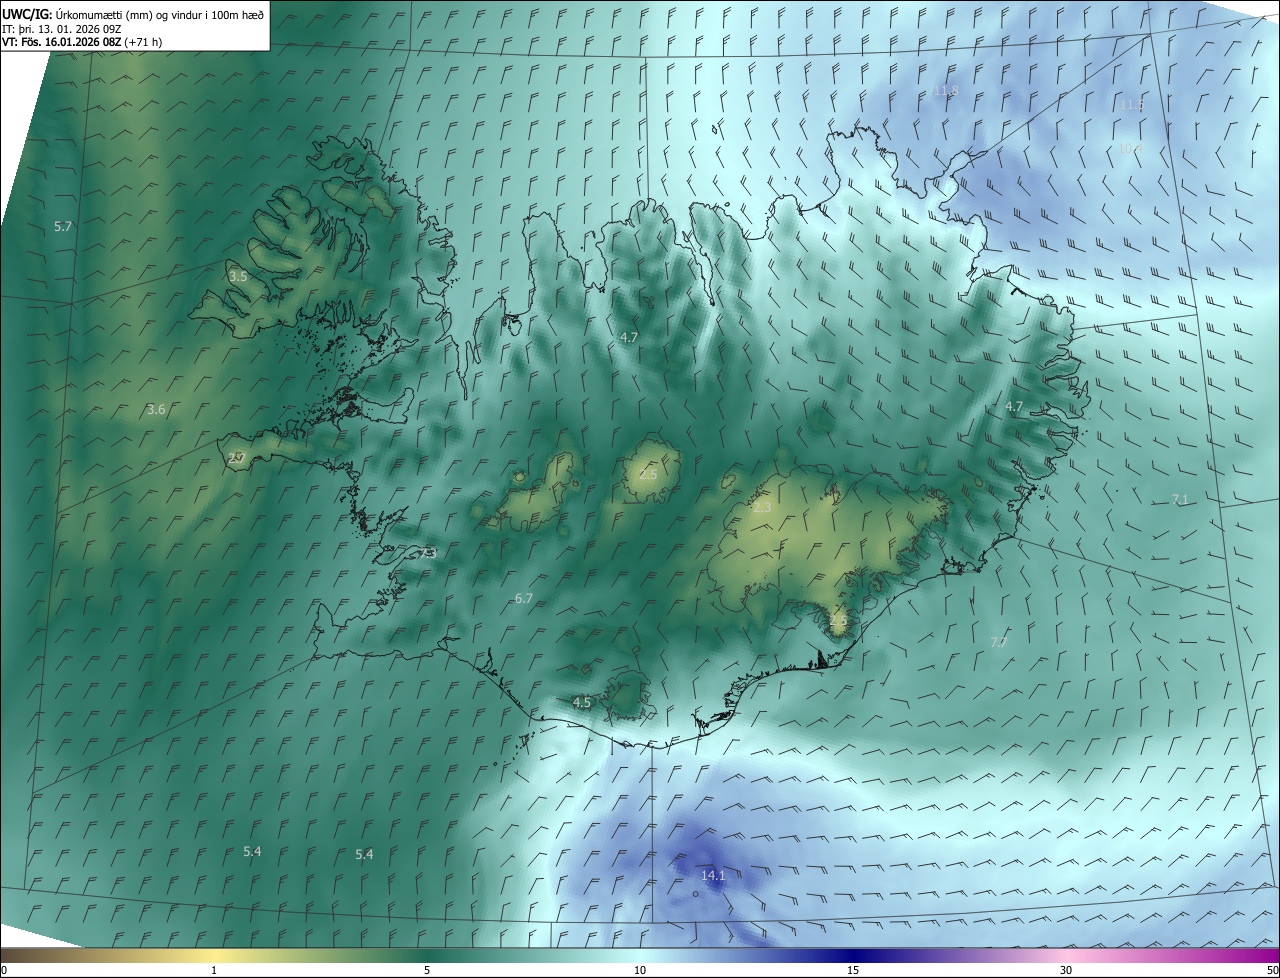Image resolution: width=1280 pixels, height=978 pixels.
Task: Click the 4.5 value label
Action: point(582,703)
